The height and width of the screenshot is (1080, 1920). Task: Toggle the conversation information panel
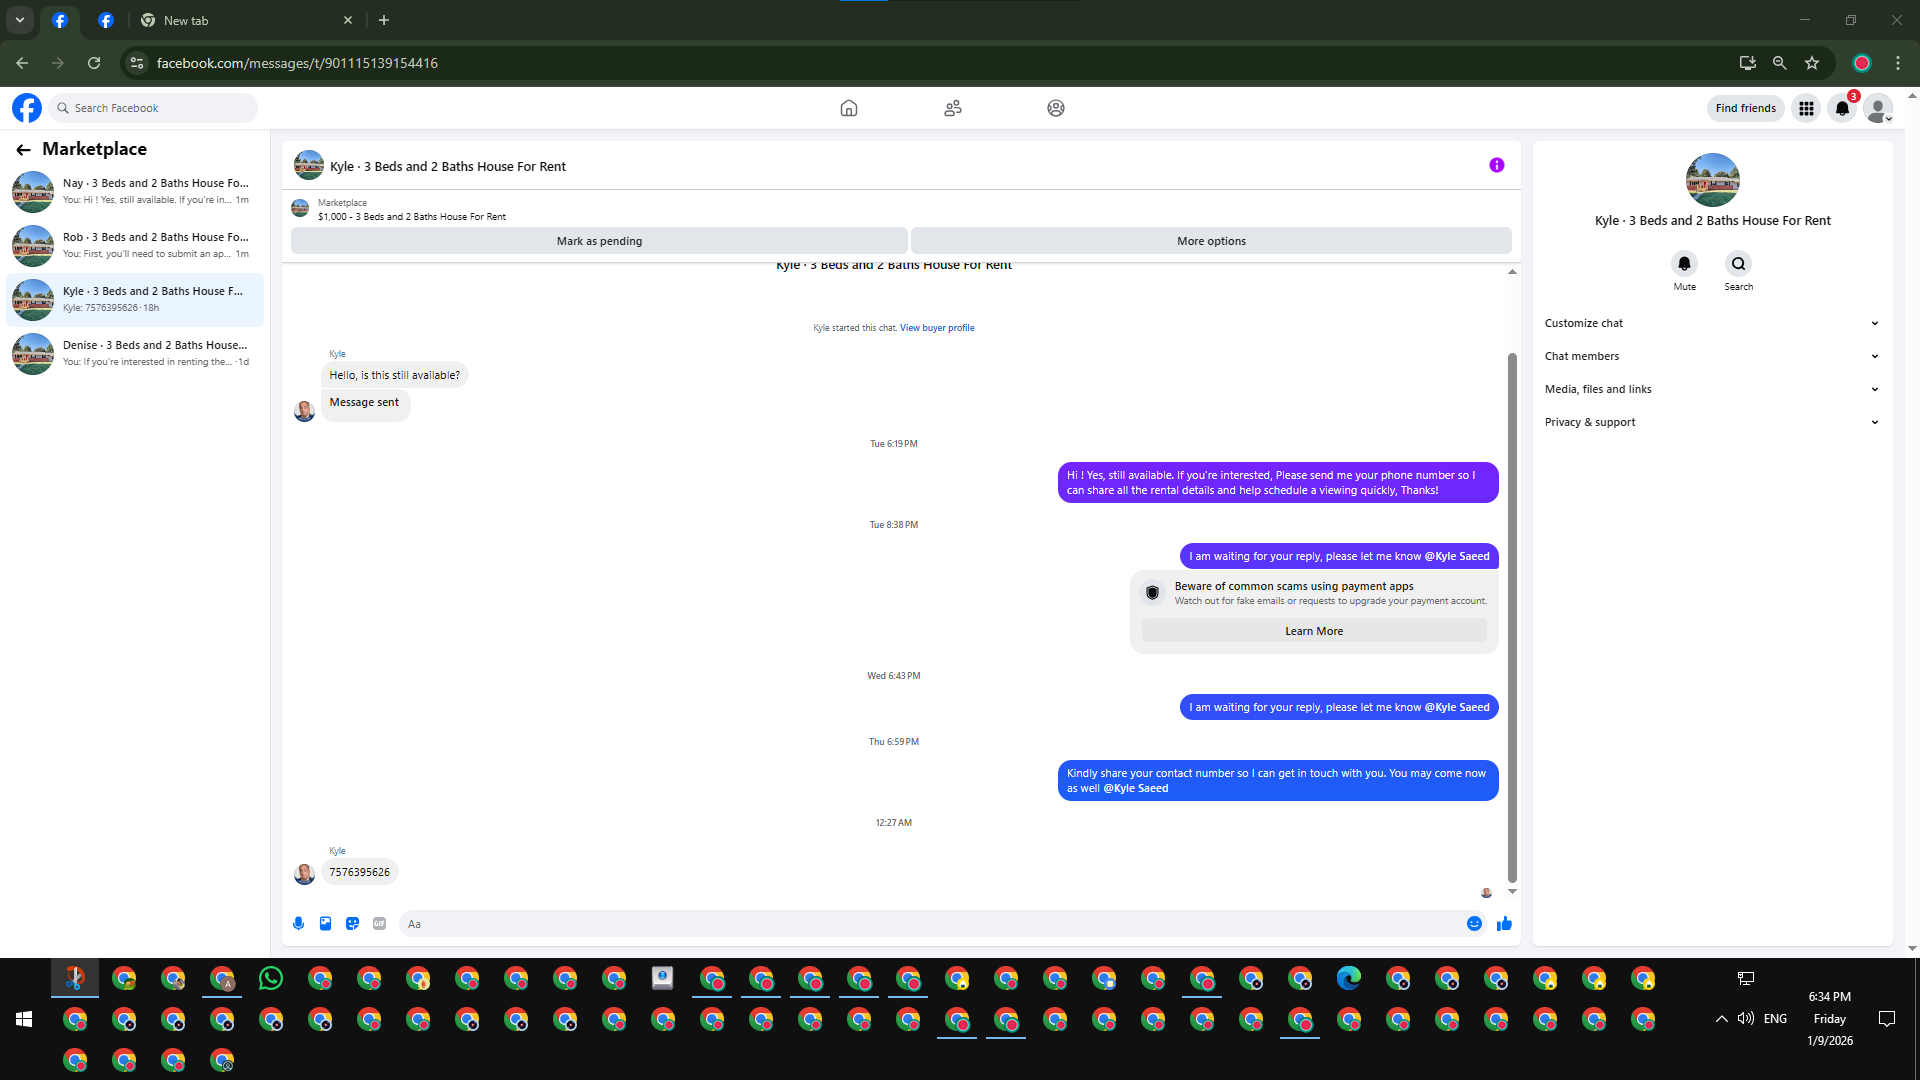click(1496, 166)
